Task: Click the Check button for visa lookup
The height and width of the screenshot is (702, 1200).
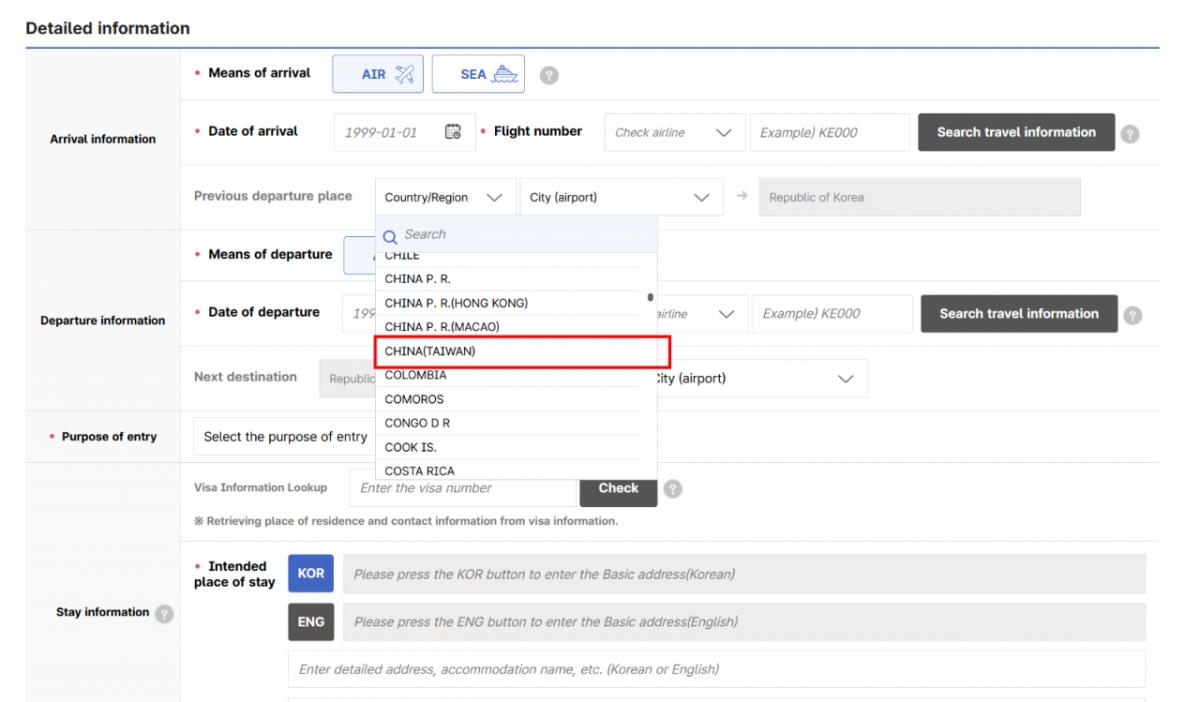Action: point(618,488)
